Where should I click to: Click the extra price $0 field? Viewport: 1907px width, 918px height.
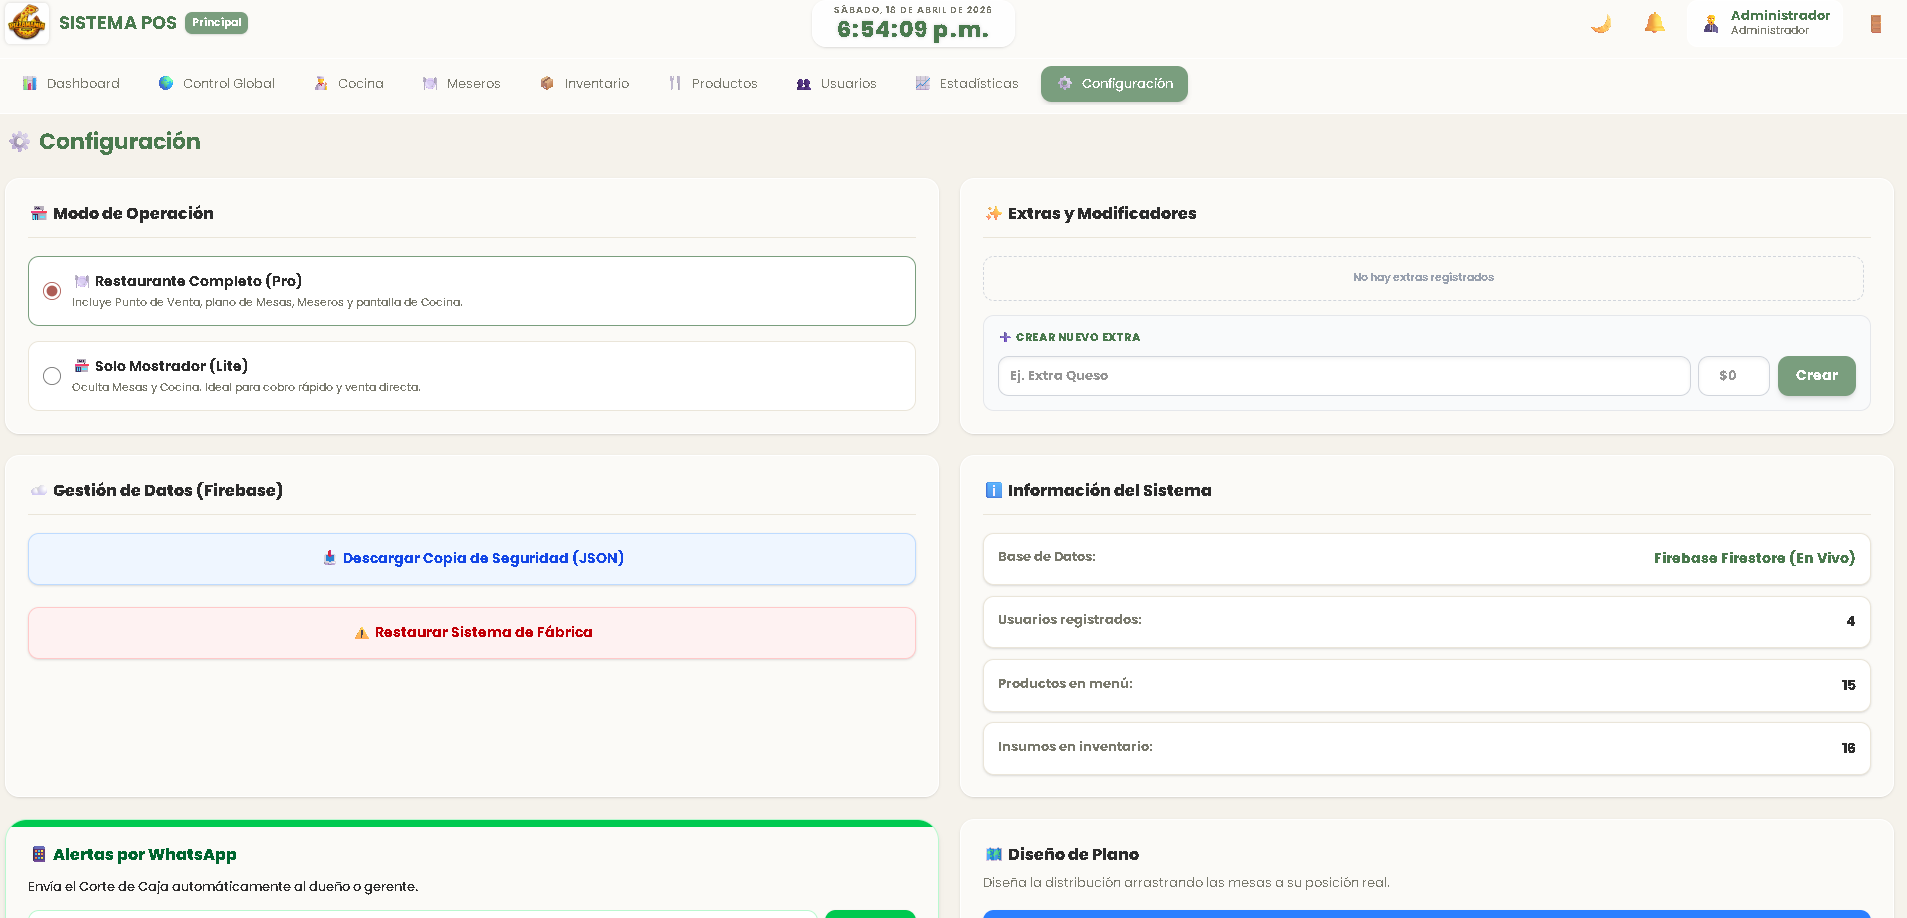click(1733, 376)
